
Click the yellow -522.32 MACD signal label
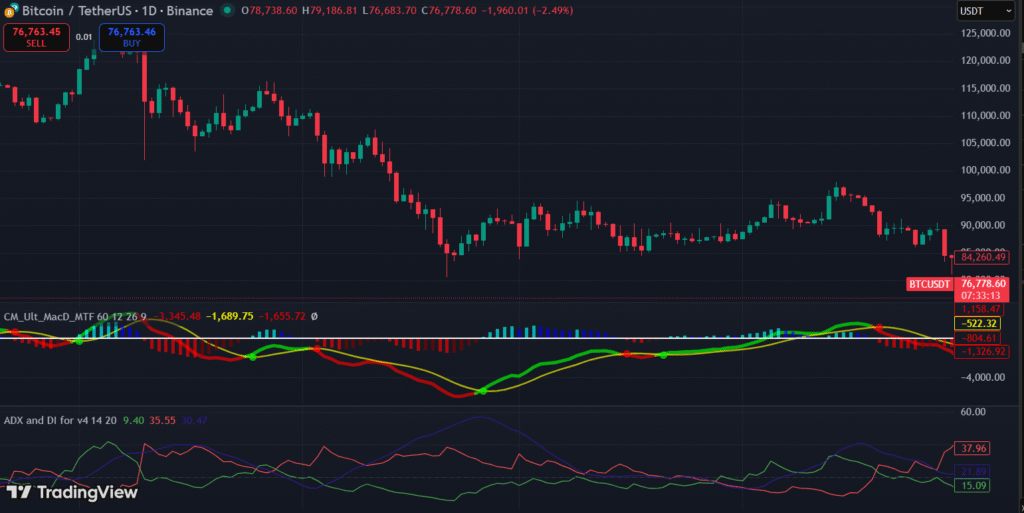[979, 324]
